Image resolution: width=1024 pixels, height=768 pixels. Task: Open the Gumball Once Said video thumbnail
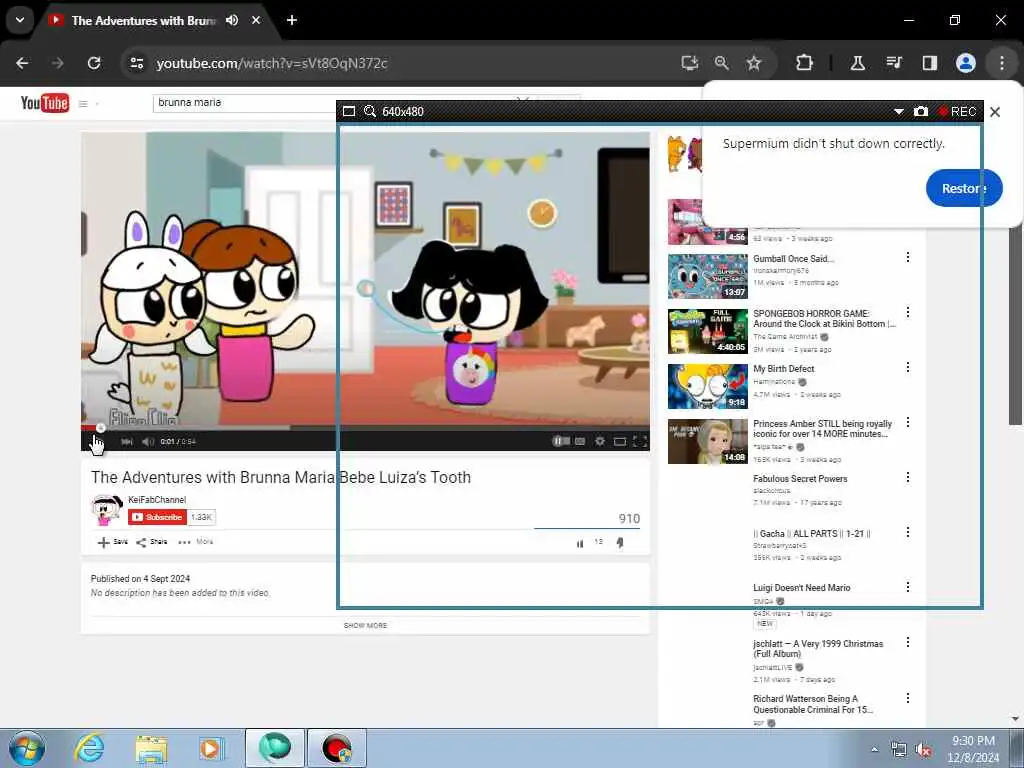707,276
